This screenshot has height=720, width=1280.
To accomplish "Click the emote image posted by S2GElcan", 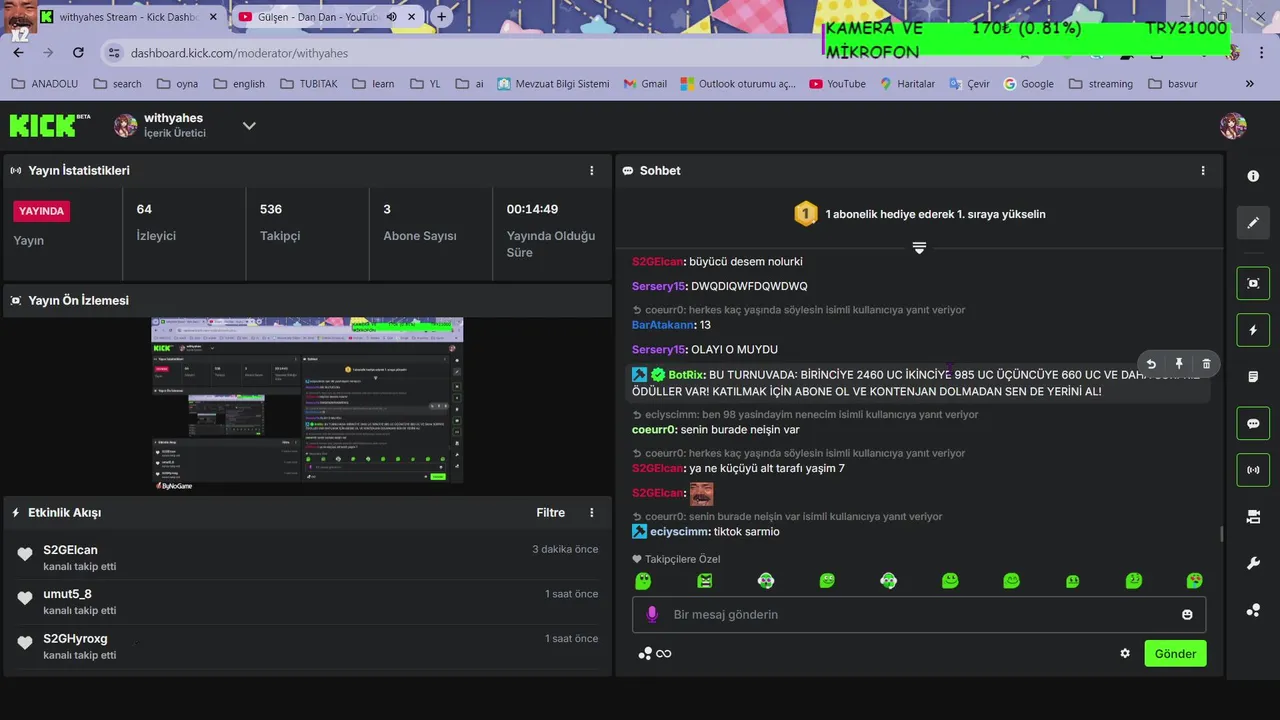I will [x=701, y=493].
